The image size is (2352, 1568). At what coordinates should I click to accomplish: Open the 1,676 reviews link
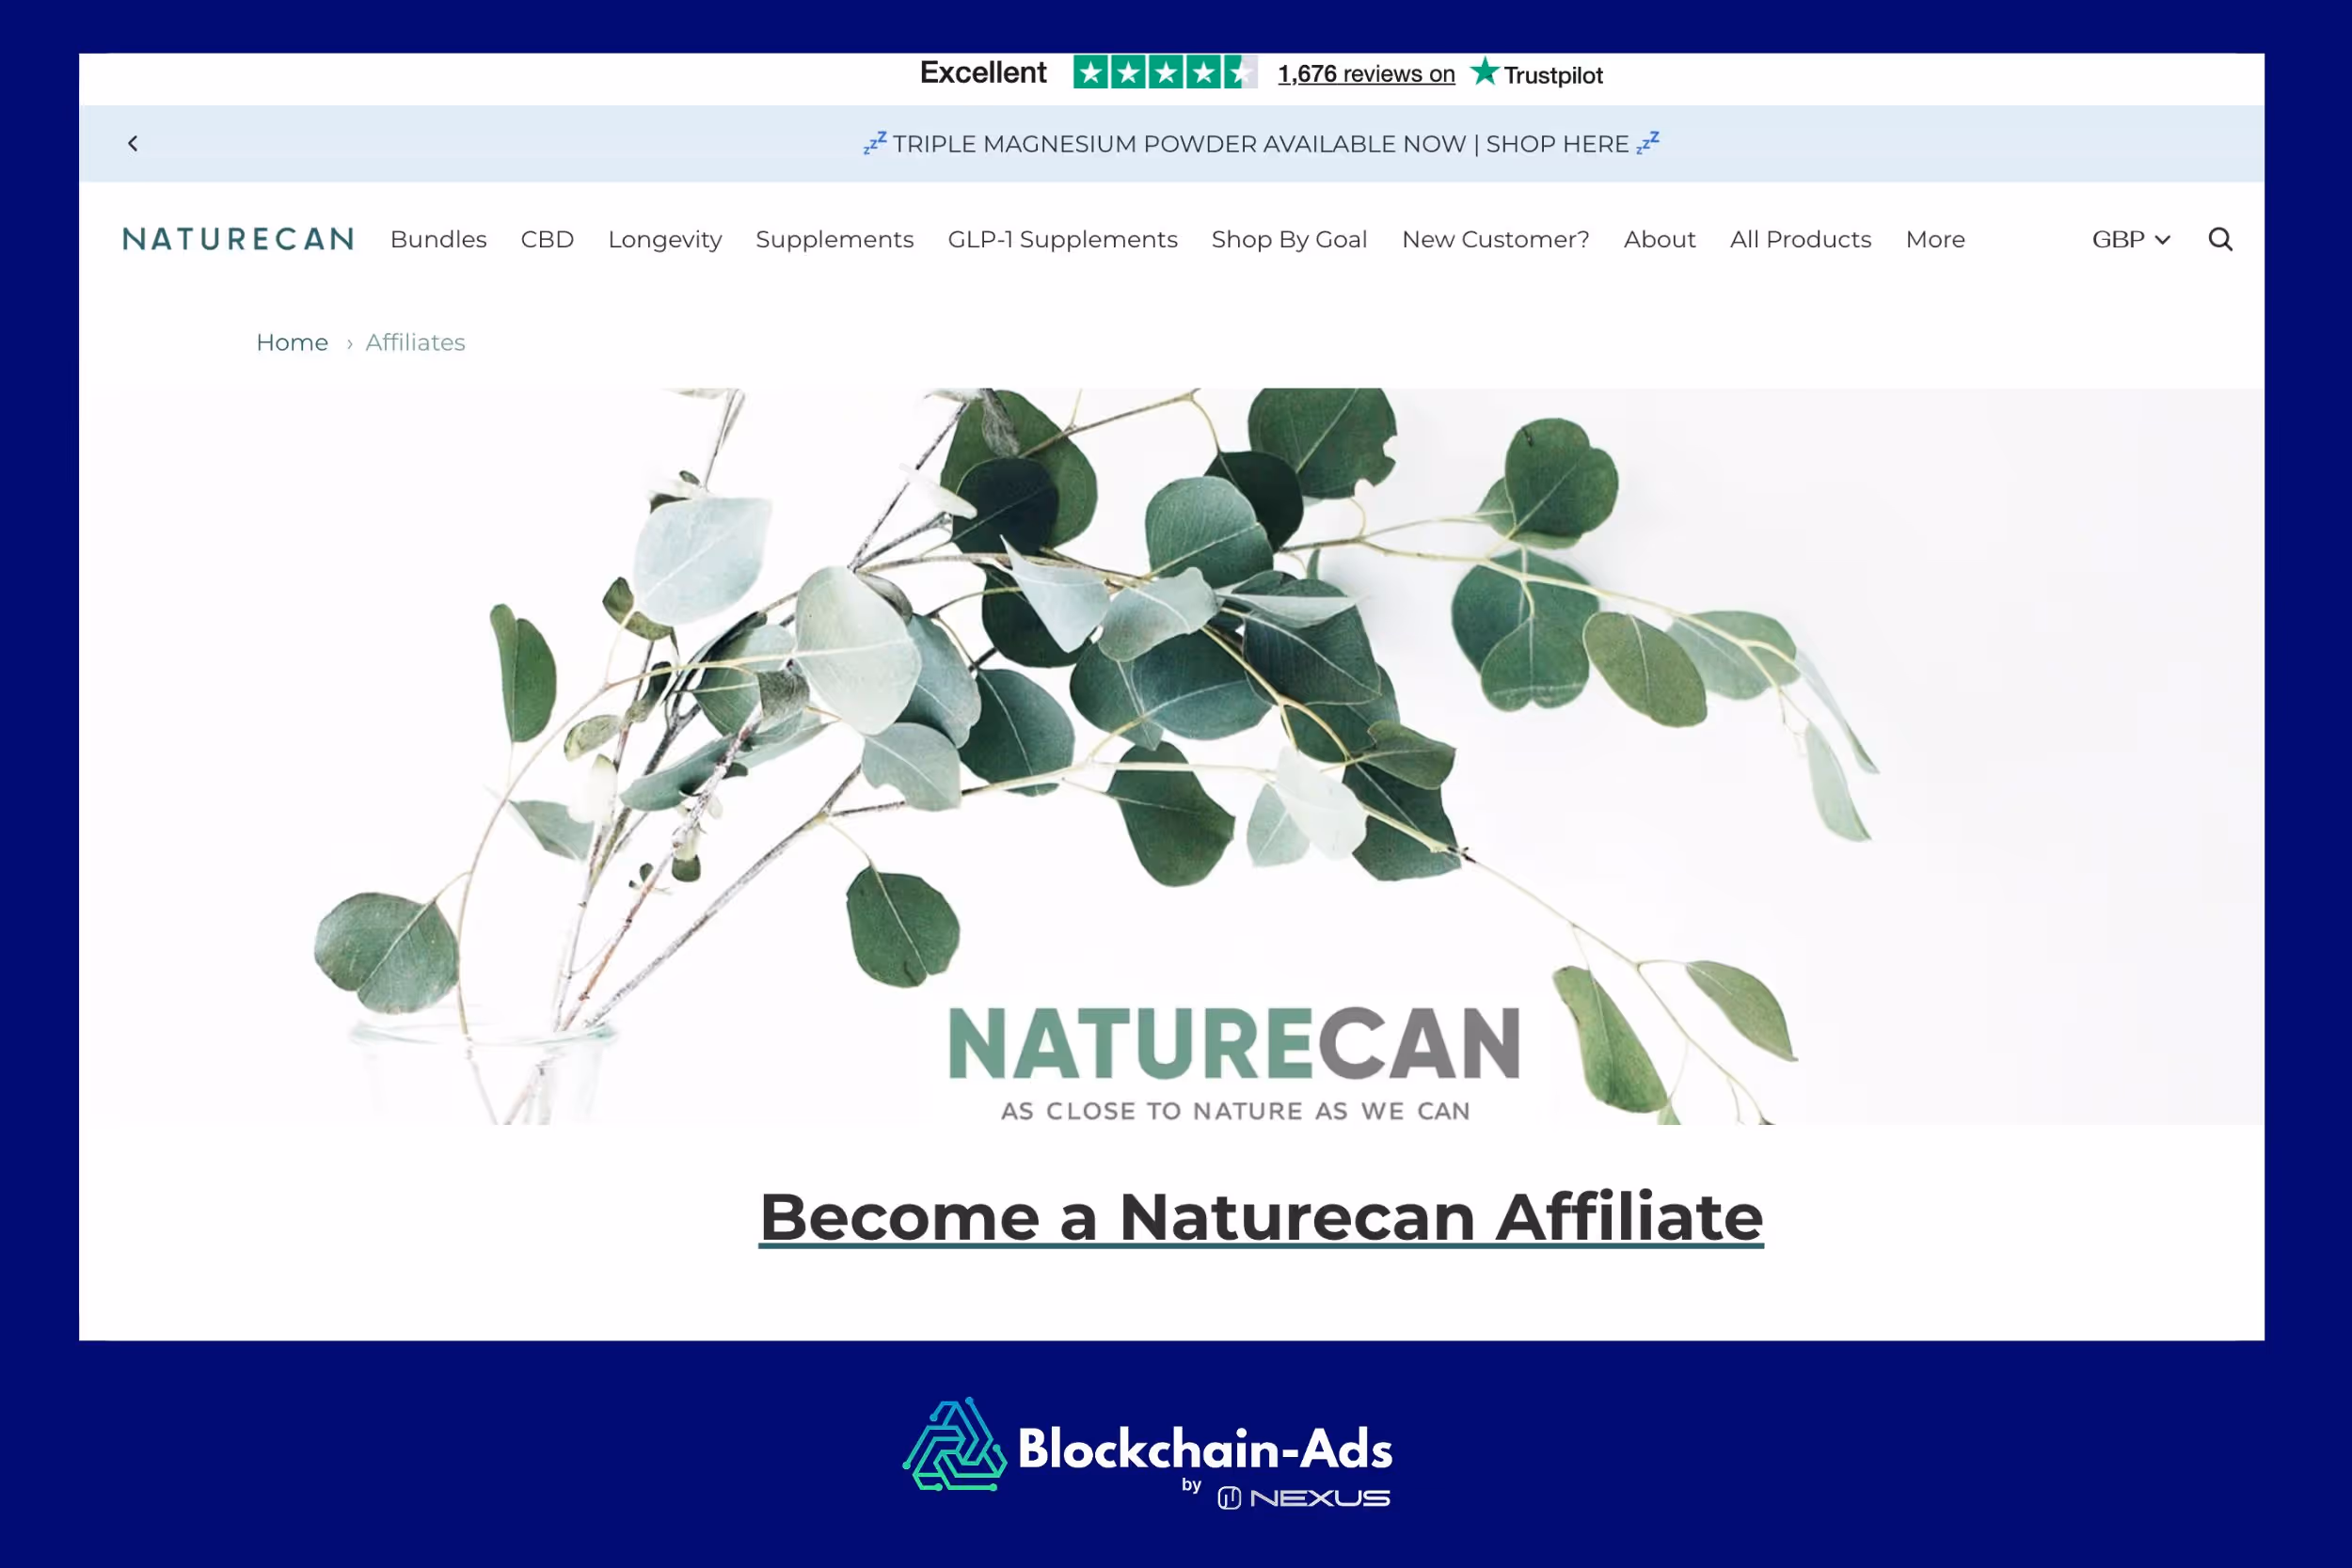pos(1365,75)
